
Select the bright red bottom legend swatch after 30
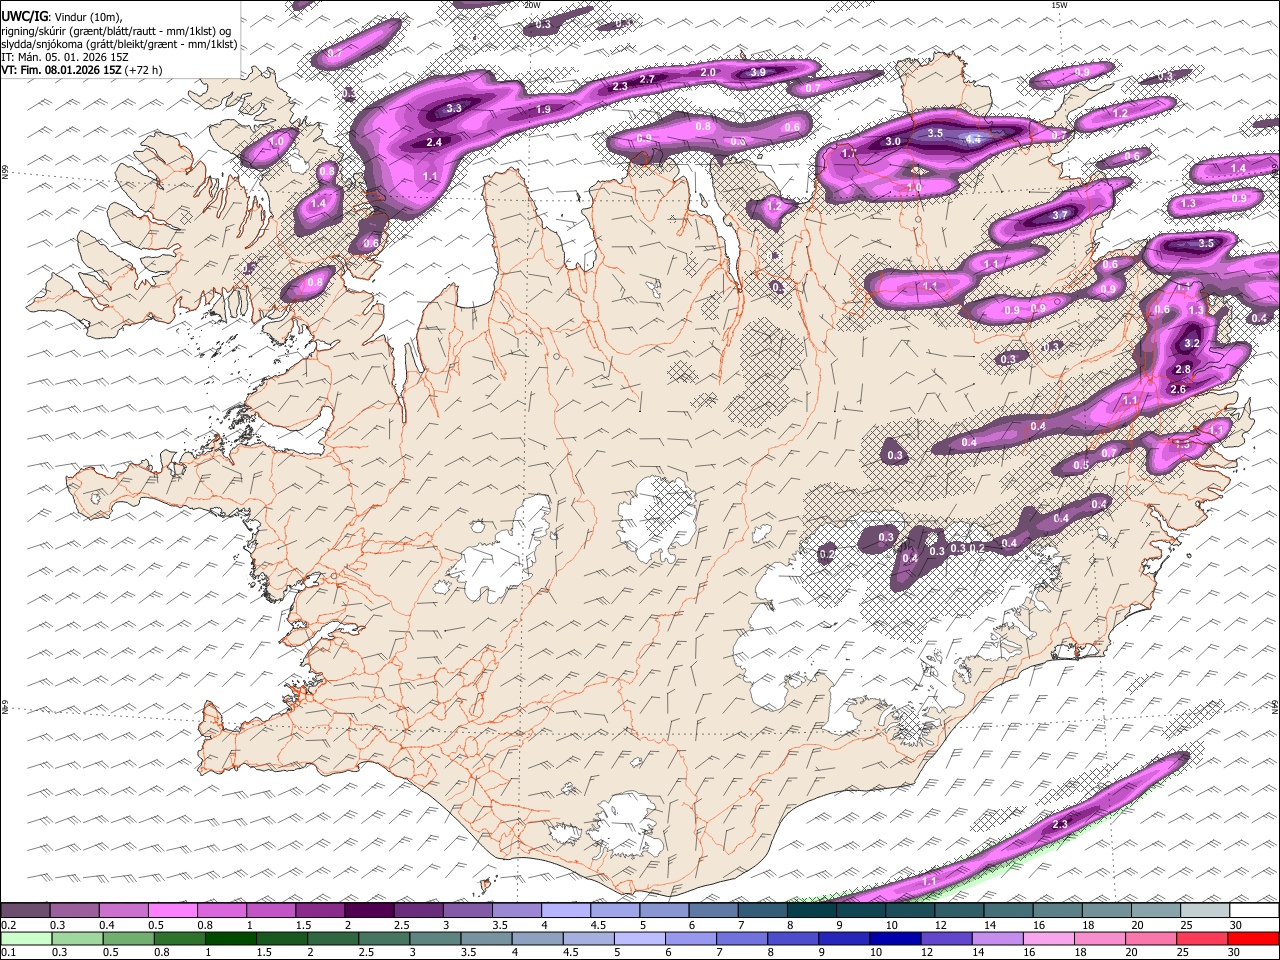click(x=1254, y=938)
